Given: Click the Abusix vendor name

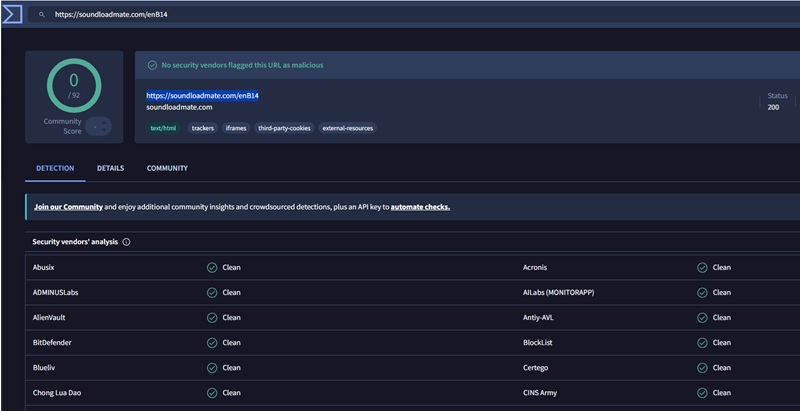Looking at the screenshot, I should click(x=43, y=268).
